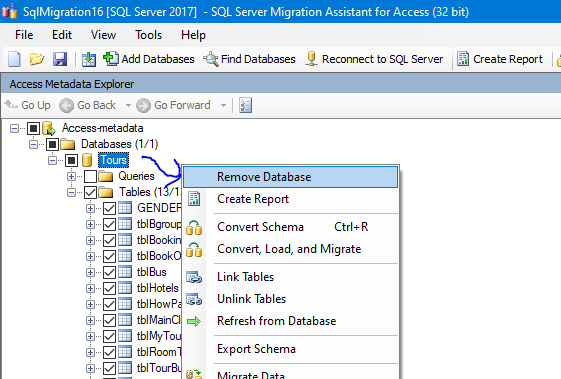Screen dimensions: 561x379
Task: Expand the tblBus table node
Action: (x=90, y=272)
